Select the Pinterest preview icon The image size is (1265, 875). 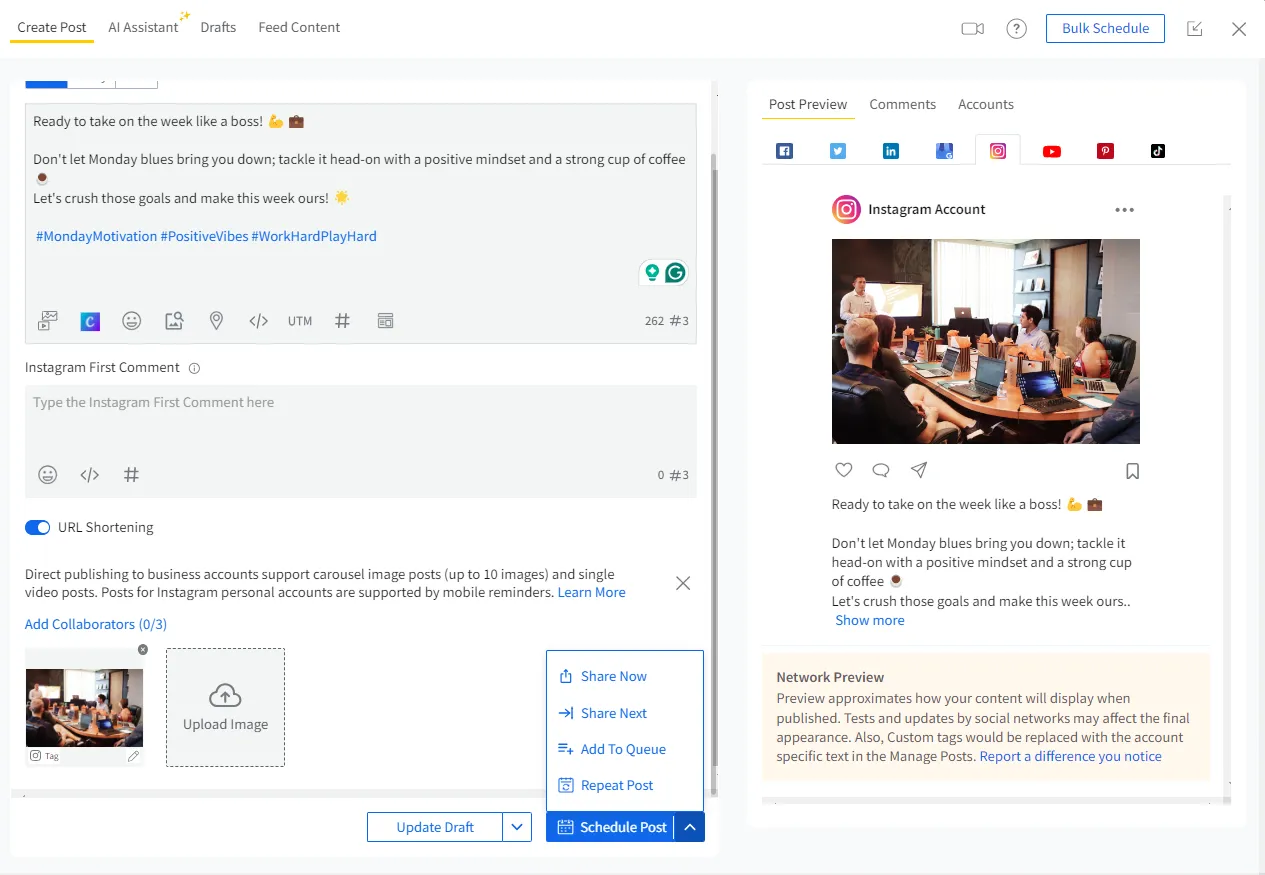(x=1105, y=151)
